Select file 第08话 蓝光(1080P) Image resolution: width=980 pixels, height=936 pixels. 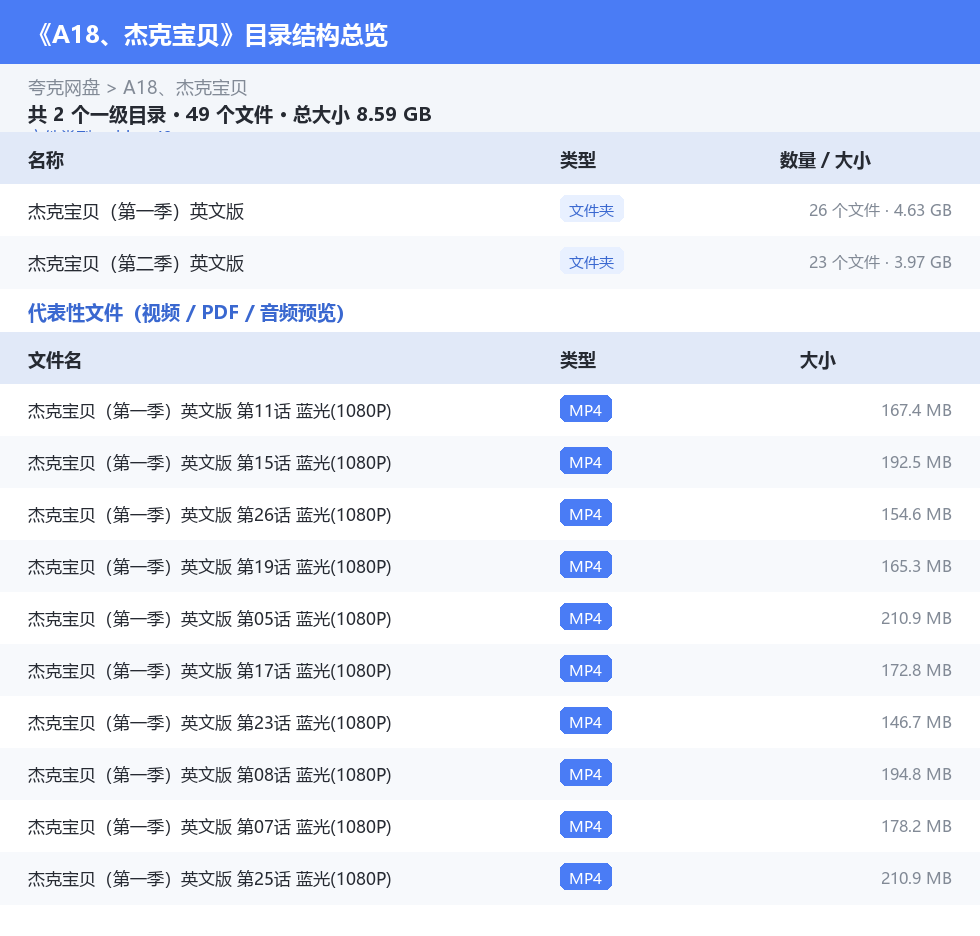click(x=209, y=774)
